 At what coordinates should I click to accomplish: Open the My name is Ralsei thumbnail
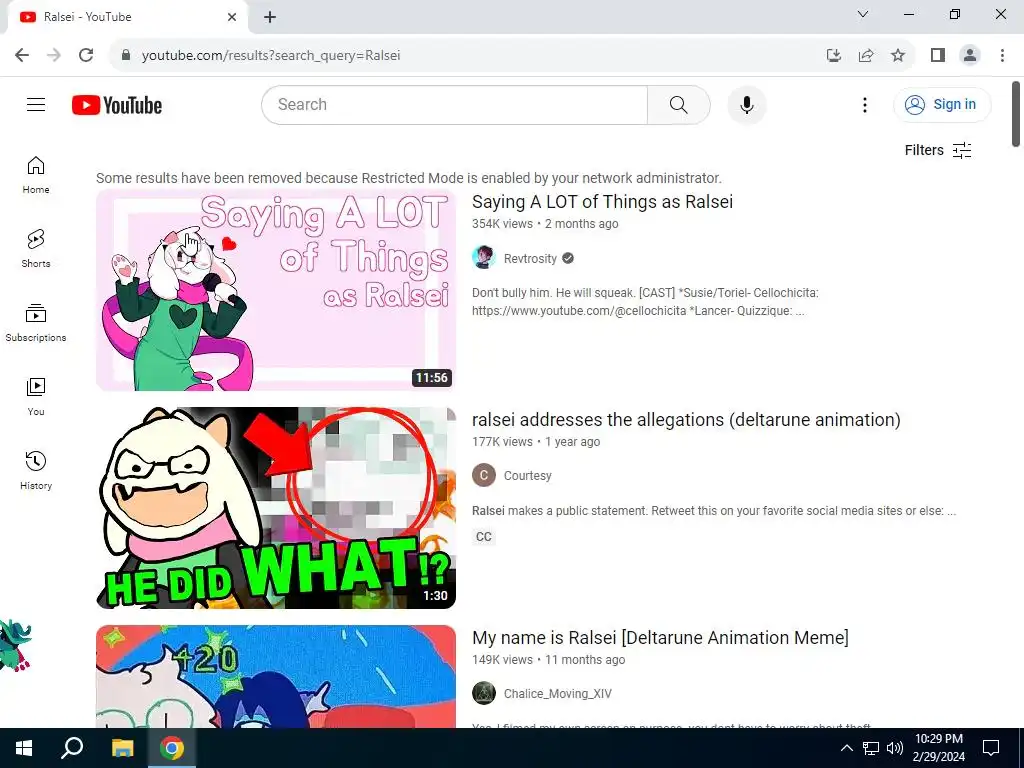point(276,677)
